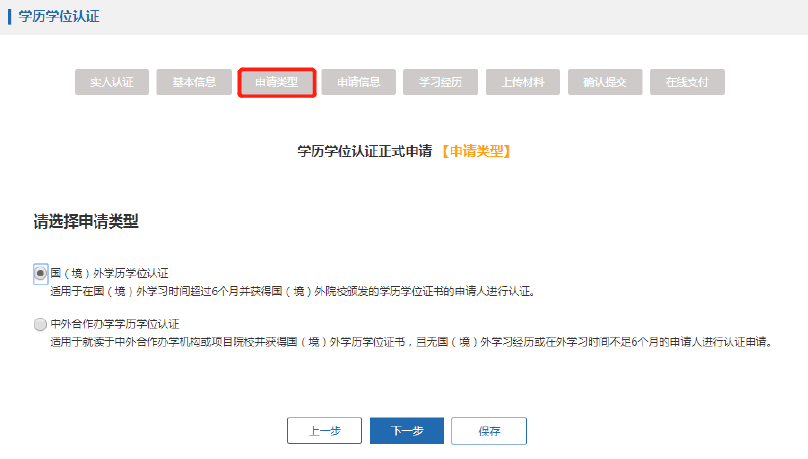Open the 基本信息 step tab
808x459 pixels.
click(194, 82)
